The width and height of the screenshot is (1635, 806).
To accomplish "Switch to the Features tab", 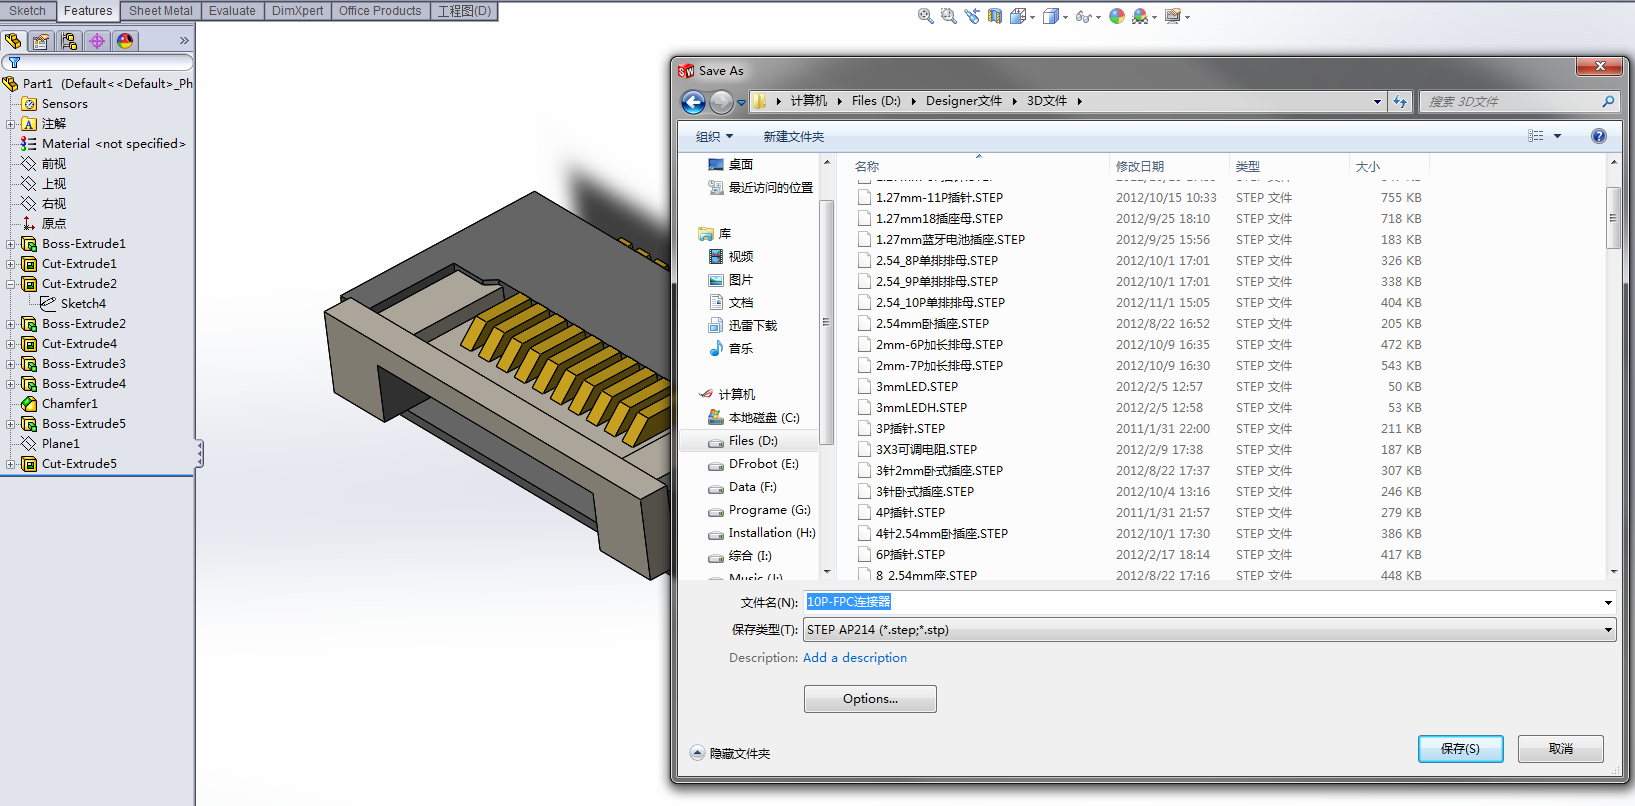I will coord(88,11).
